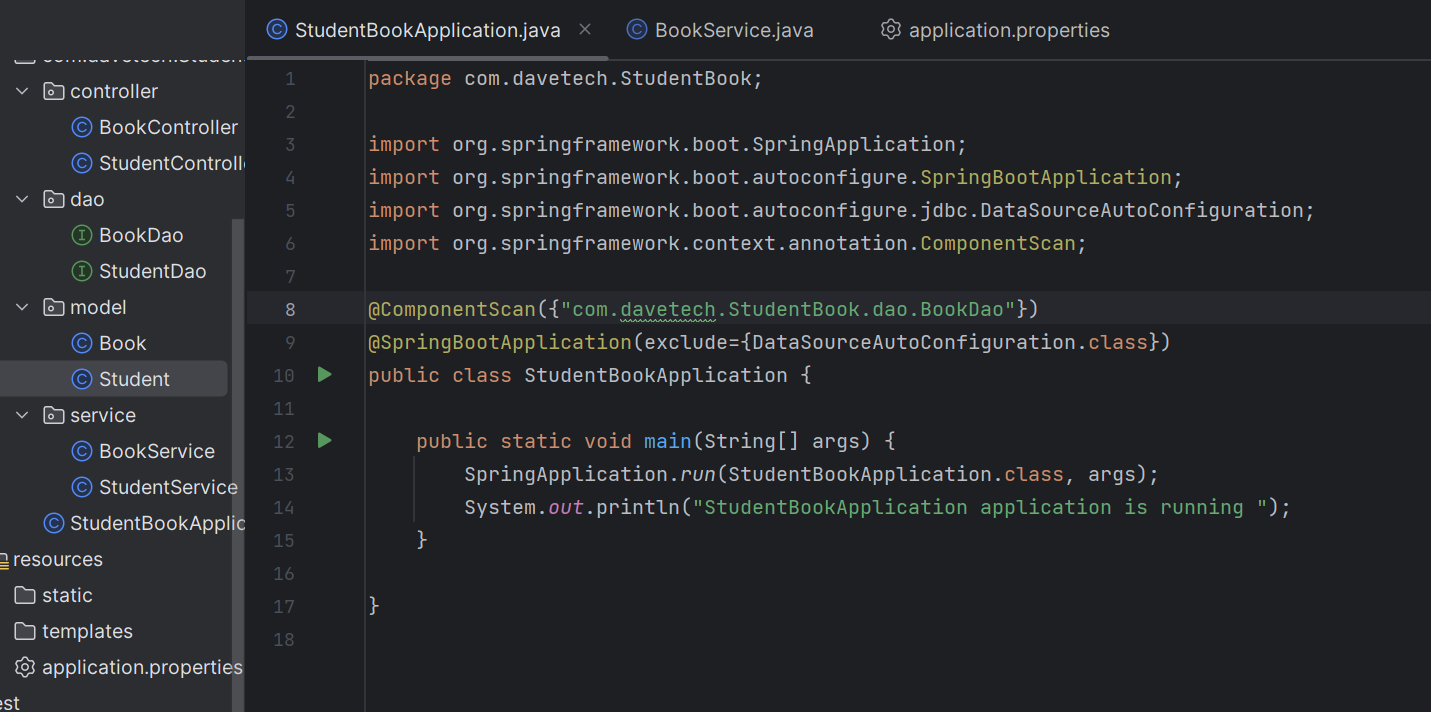
Task: Collapse the dao package chevron
Action: (x=22, y=199)
